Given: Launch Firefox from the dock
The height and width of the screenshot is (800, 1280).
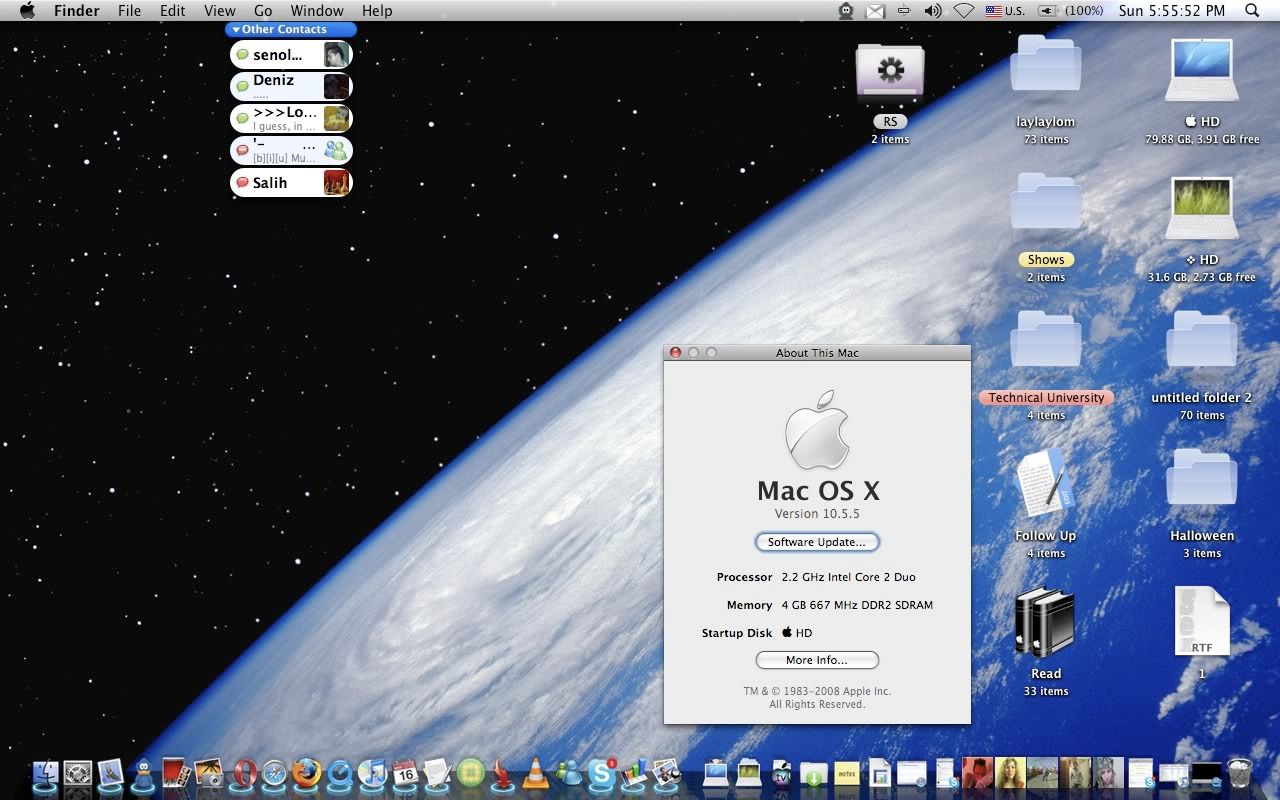Looking at the screenshot, I should (307, 773).
